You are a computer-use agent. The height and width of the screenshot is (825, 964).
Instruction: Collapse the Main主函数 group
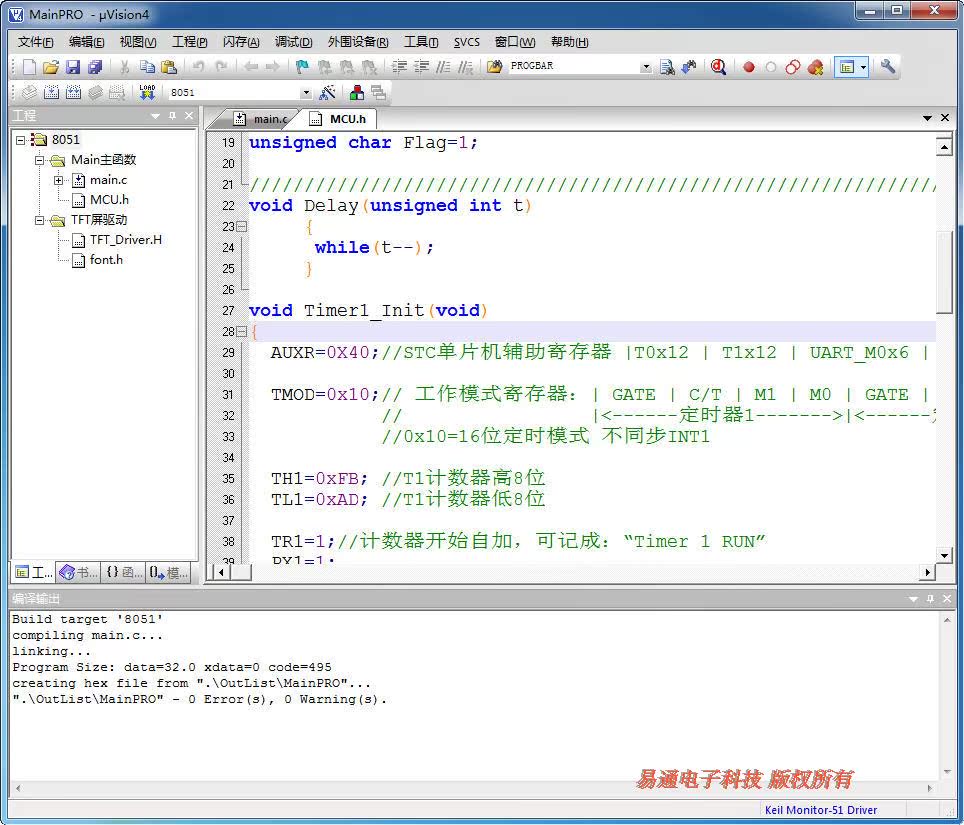point(40,160)
